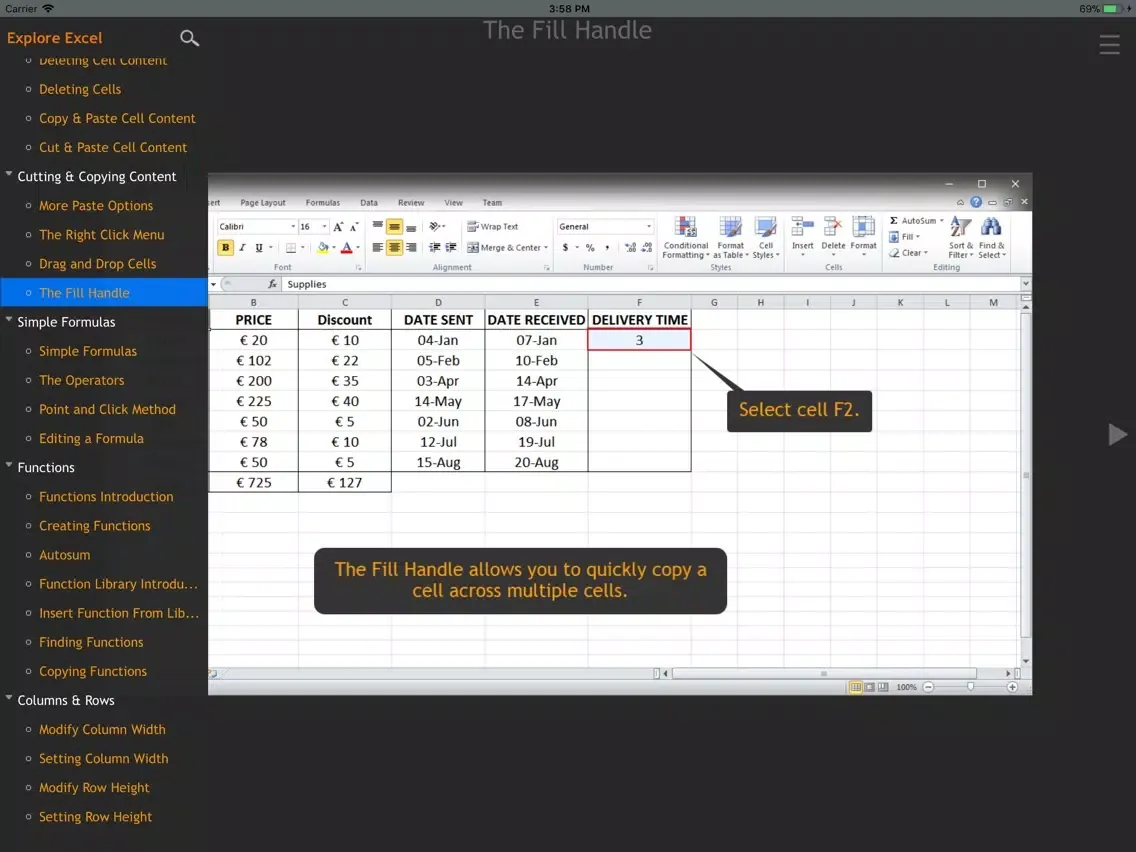
Task: Open the Autosum lesson
Action: [x=64, y=555]
